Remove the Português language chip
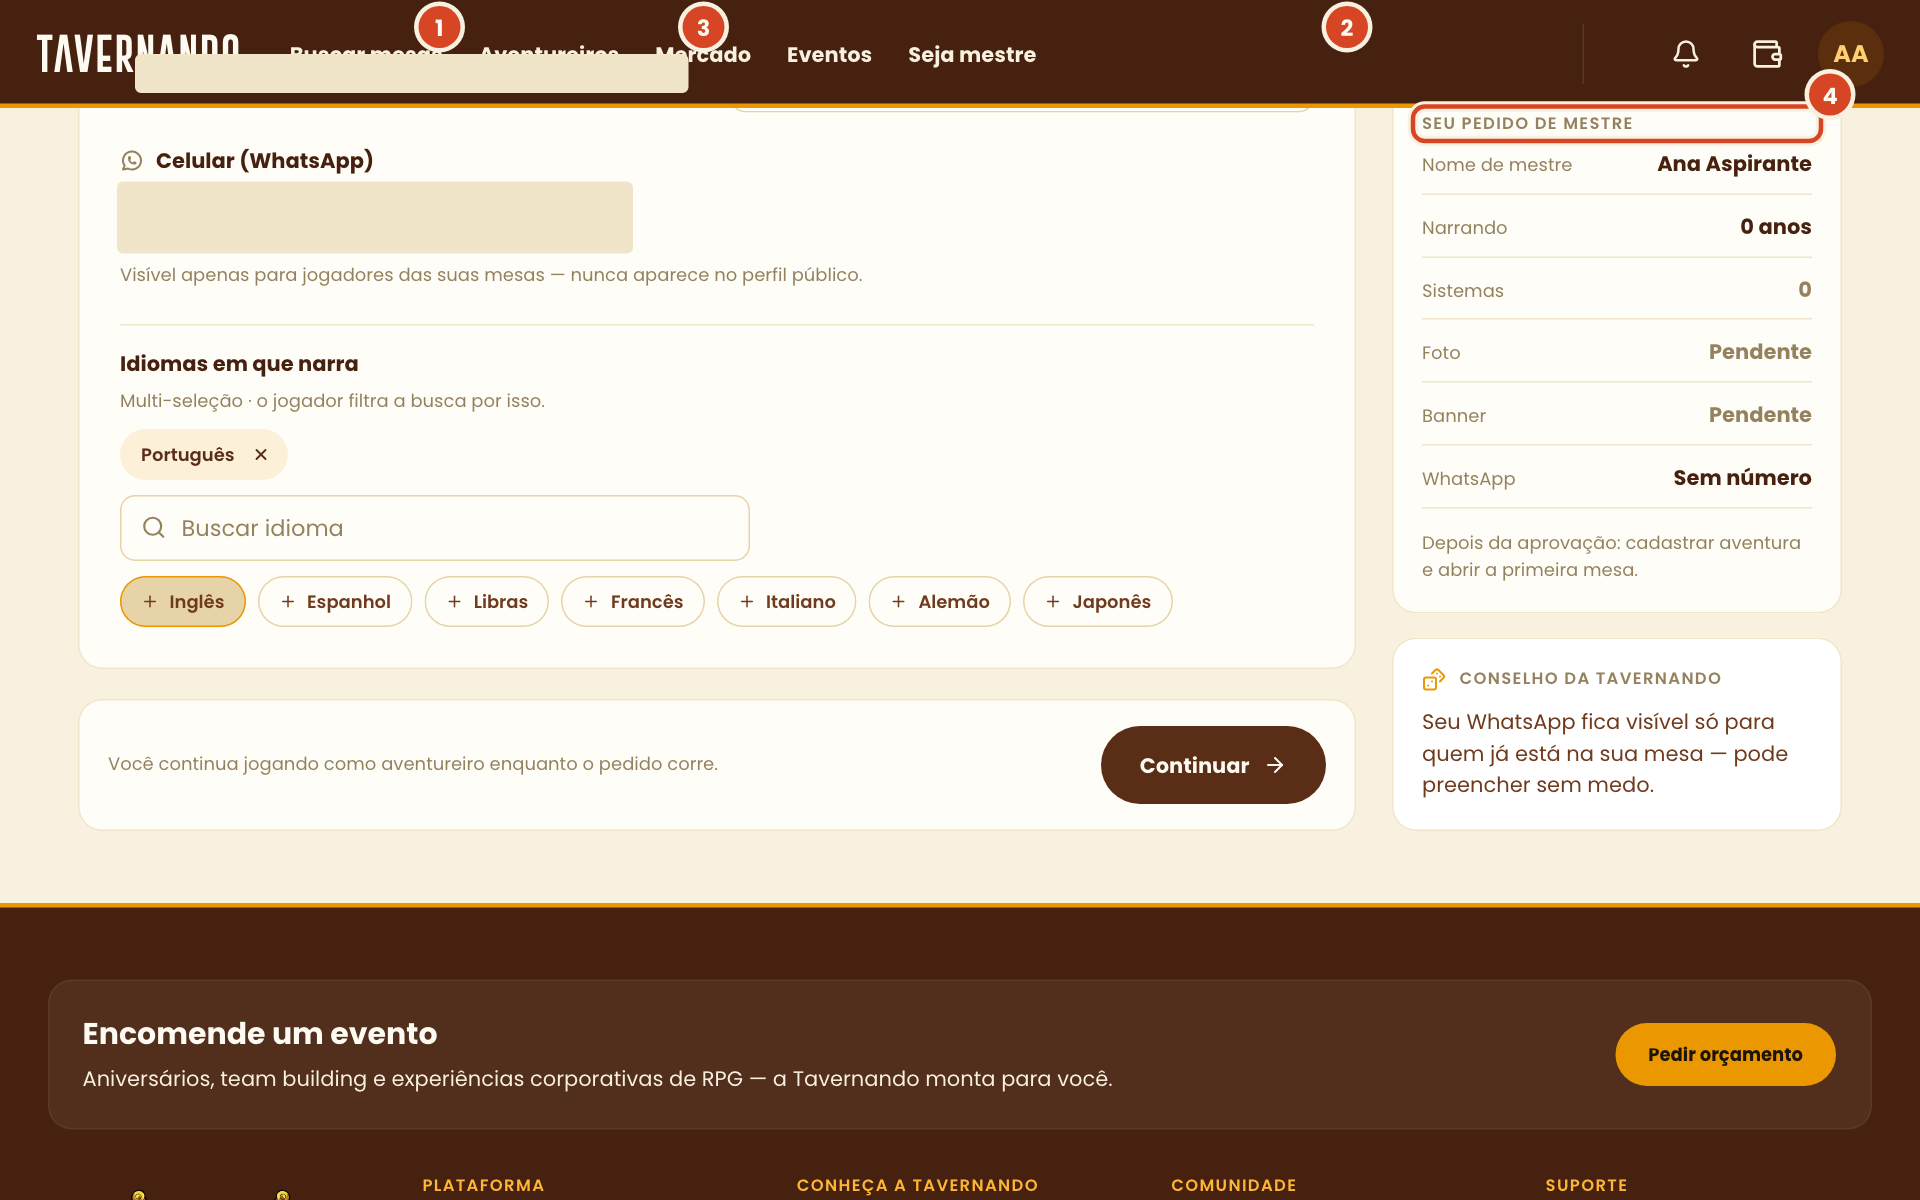Screen dimensions: 1920x1200 [261, 455]
